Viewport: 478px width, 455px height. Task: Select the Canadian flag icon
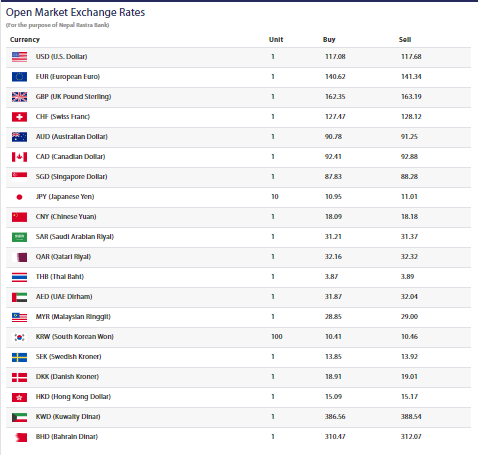(19, 157)
